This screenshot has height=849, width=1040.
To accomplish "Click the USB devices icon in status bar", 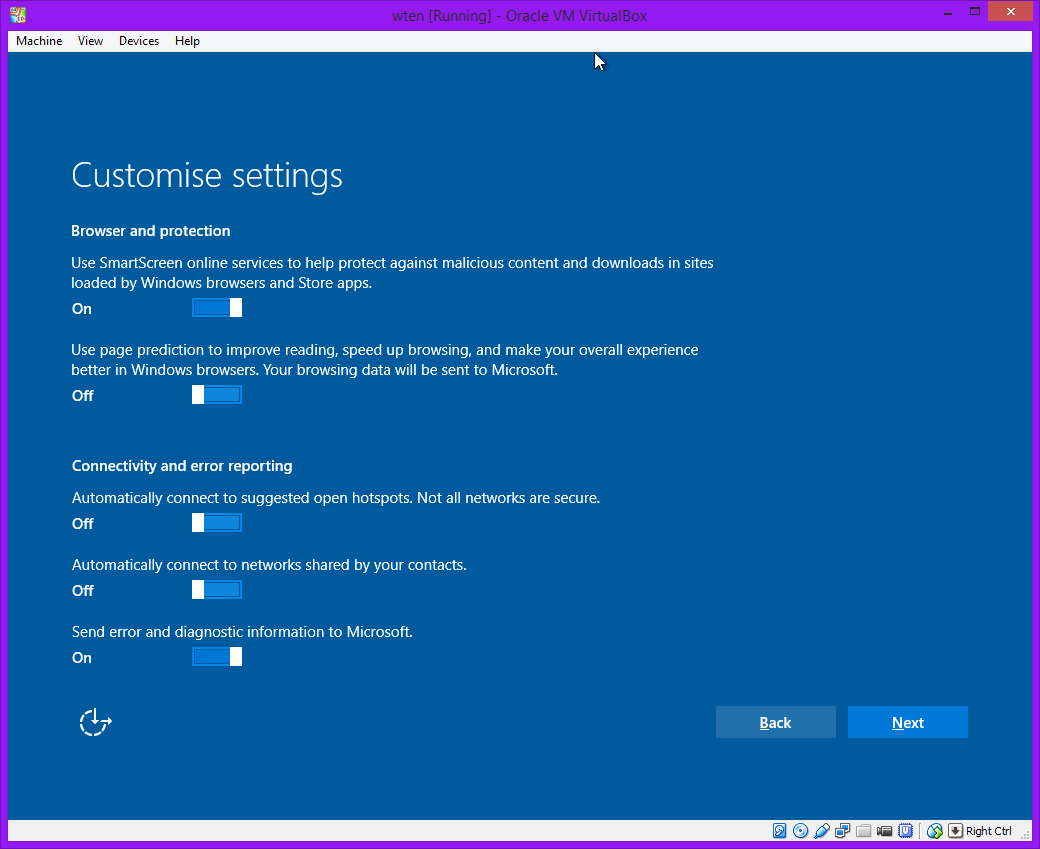I will tap(822, 831).
